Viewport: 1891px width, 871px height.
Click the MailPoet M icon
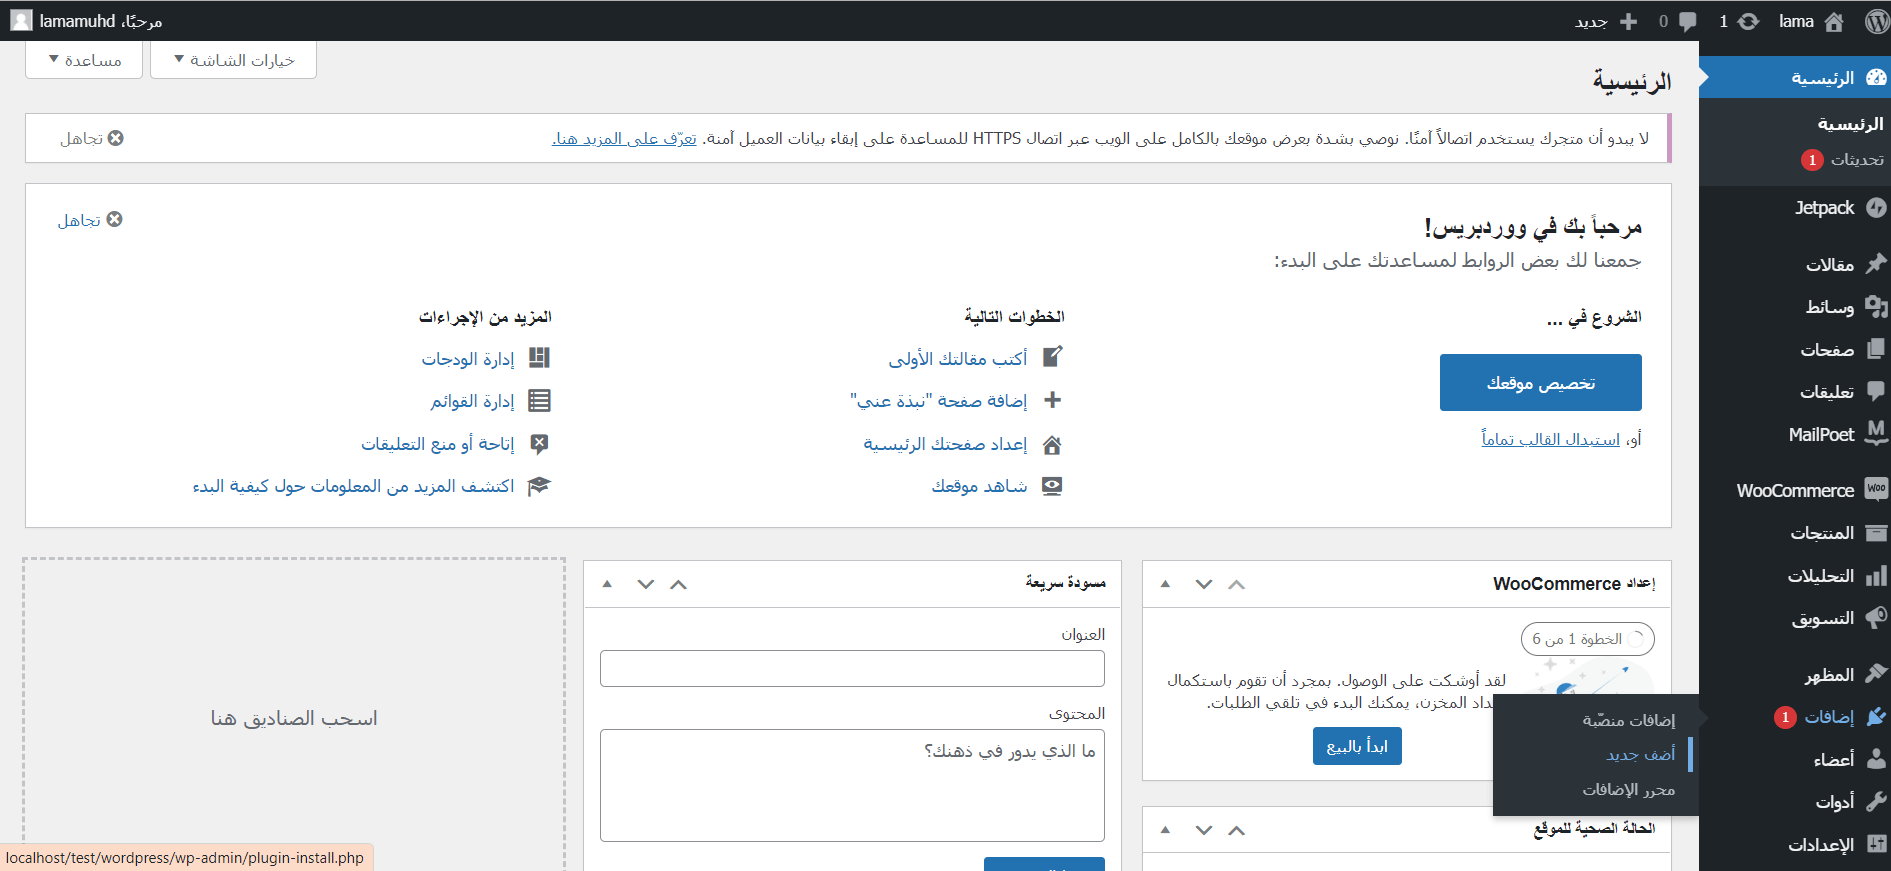click(x=1876, y=433)
